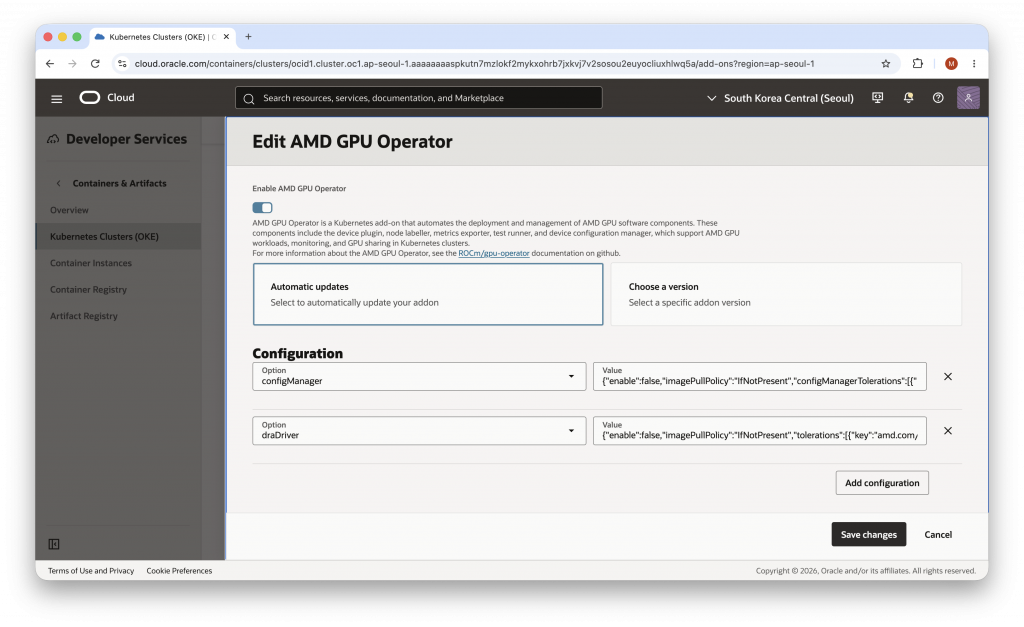Open the notifications bell
The image size is (1024, 627).
(908, 97)
